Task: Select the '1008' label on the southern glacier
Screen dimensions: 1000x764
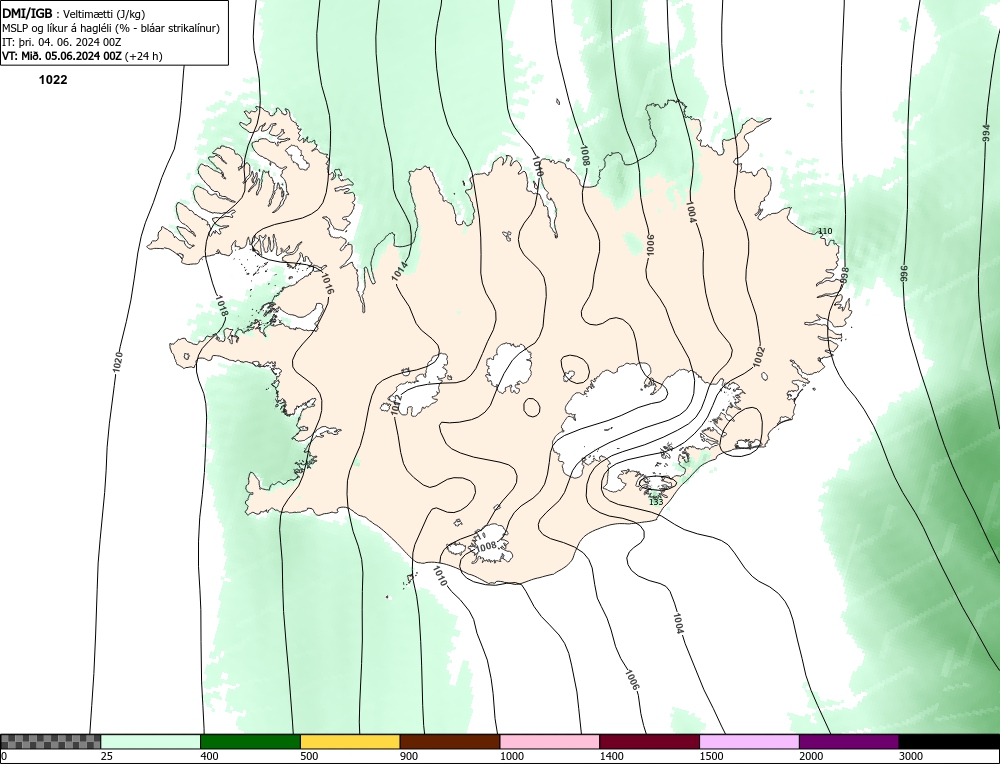Action: pos(487,546)
